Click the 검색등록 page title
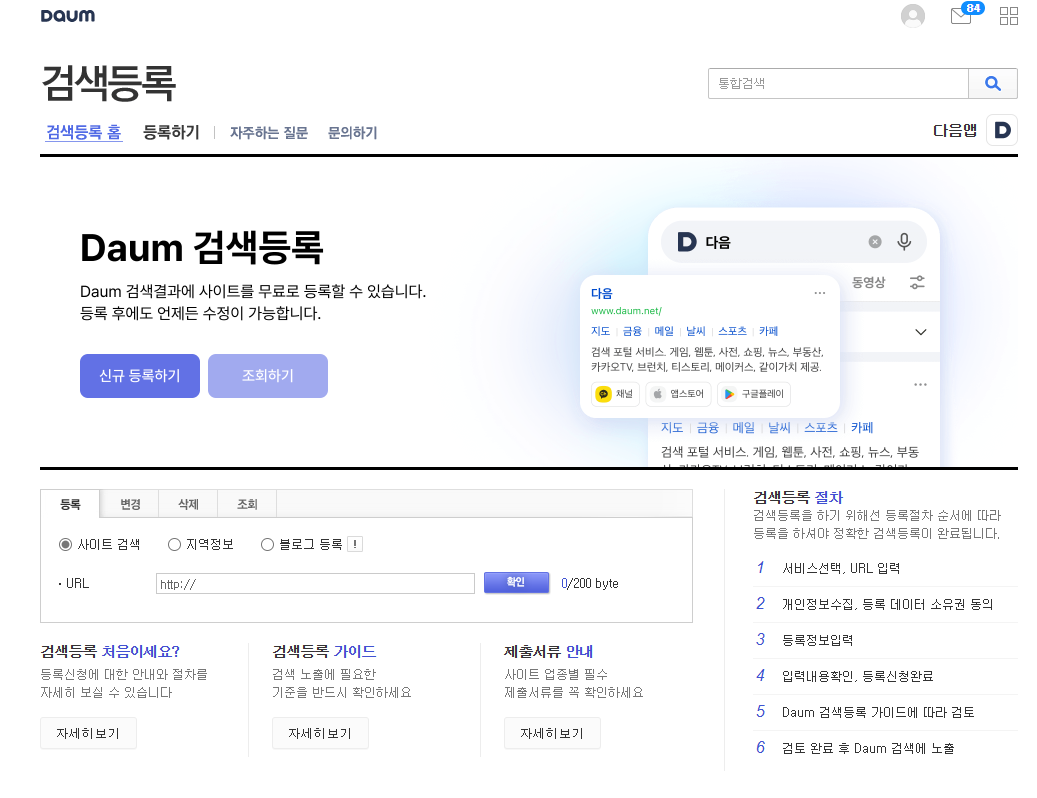This screenshot has height=798, width=1037. tap(108, 83)
